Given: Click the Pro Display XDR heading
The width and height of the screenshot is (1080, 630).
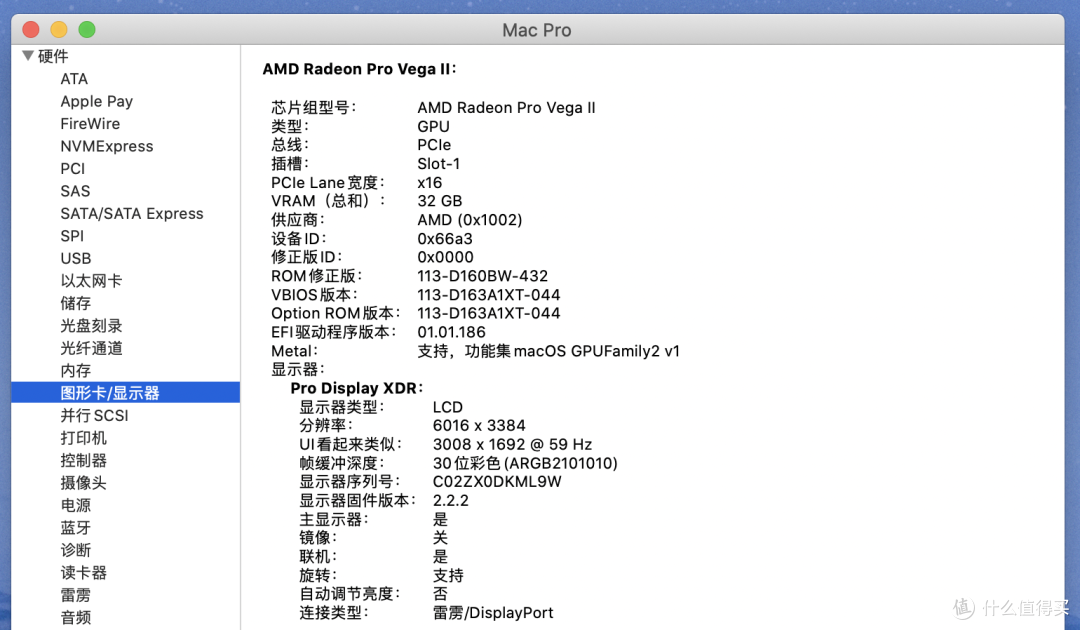Looking at the screenshot, I should tap(356, 388).
